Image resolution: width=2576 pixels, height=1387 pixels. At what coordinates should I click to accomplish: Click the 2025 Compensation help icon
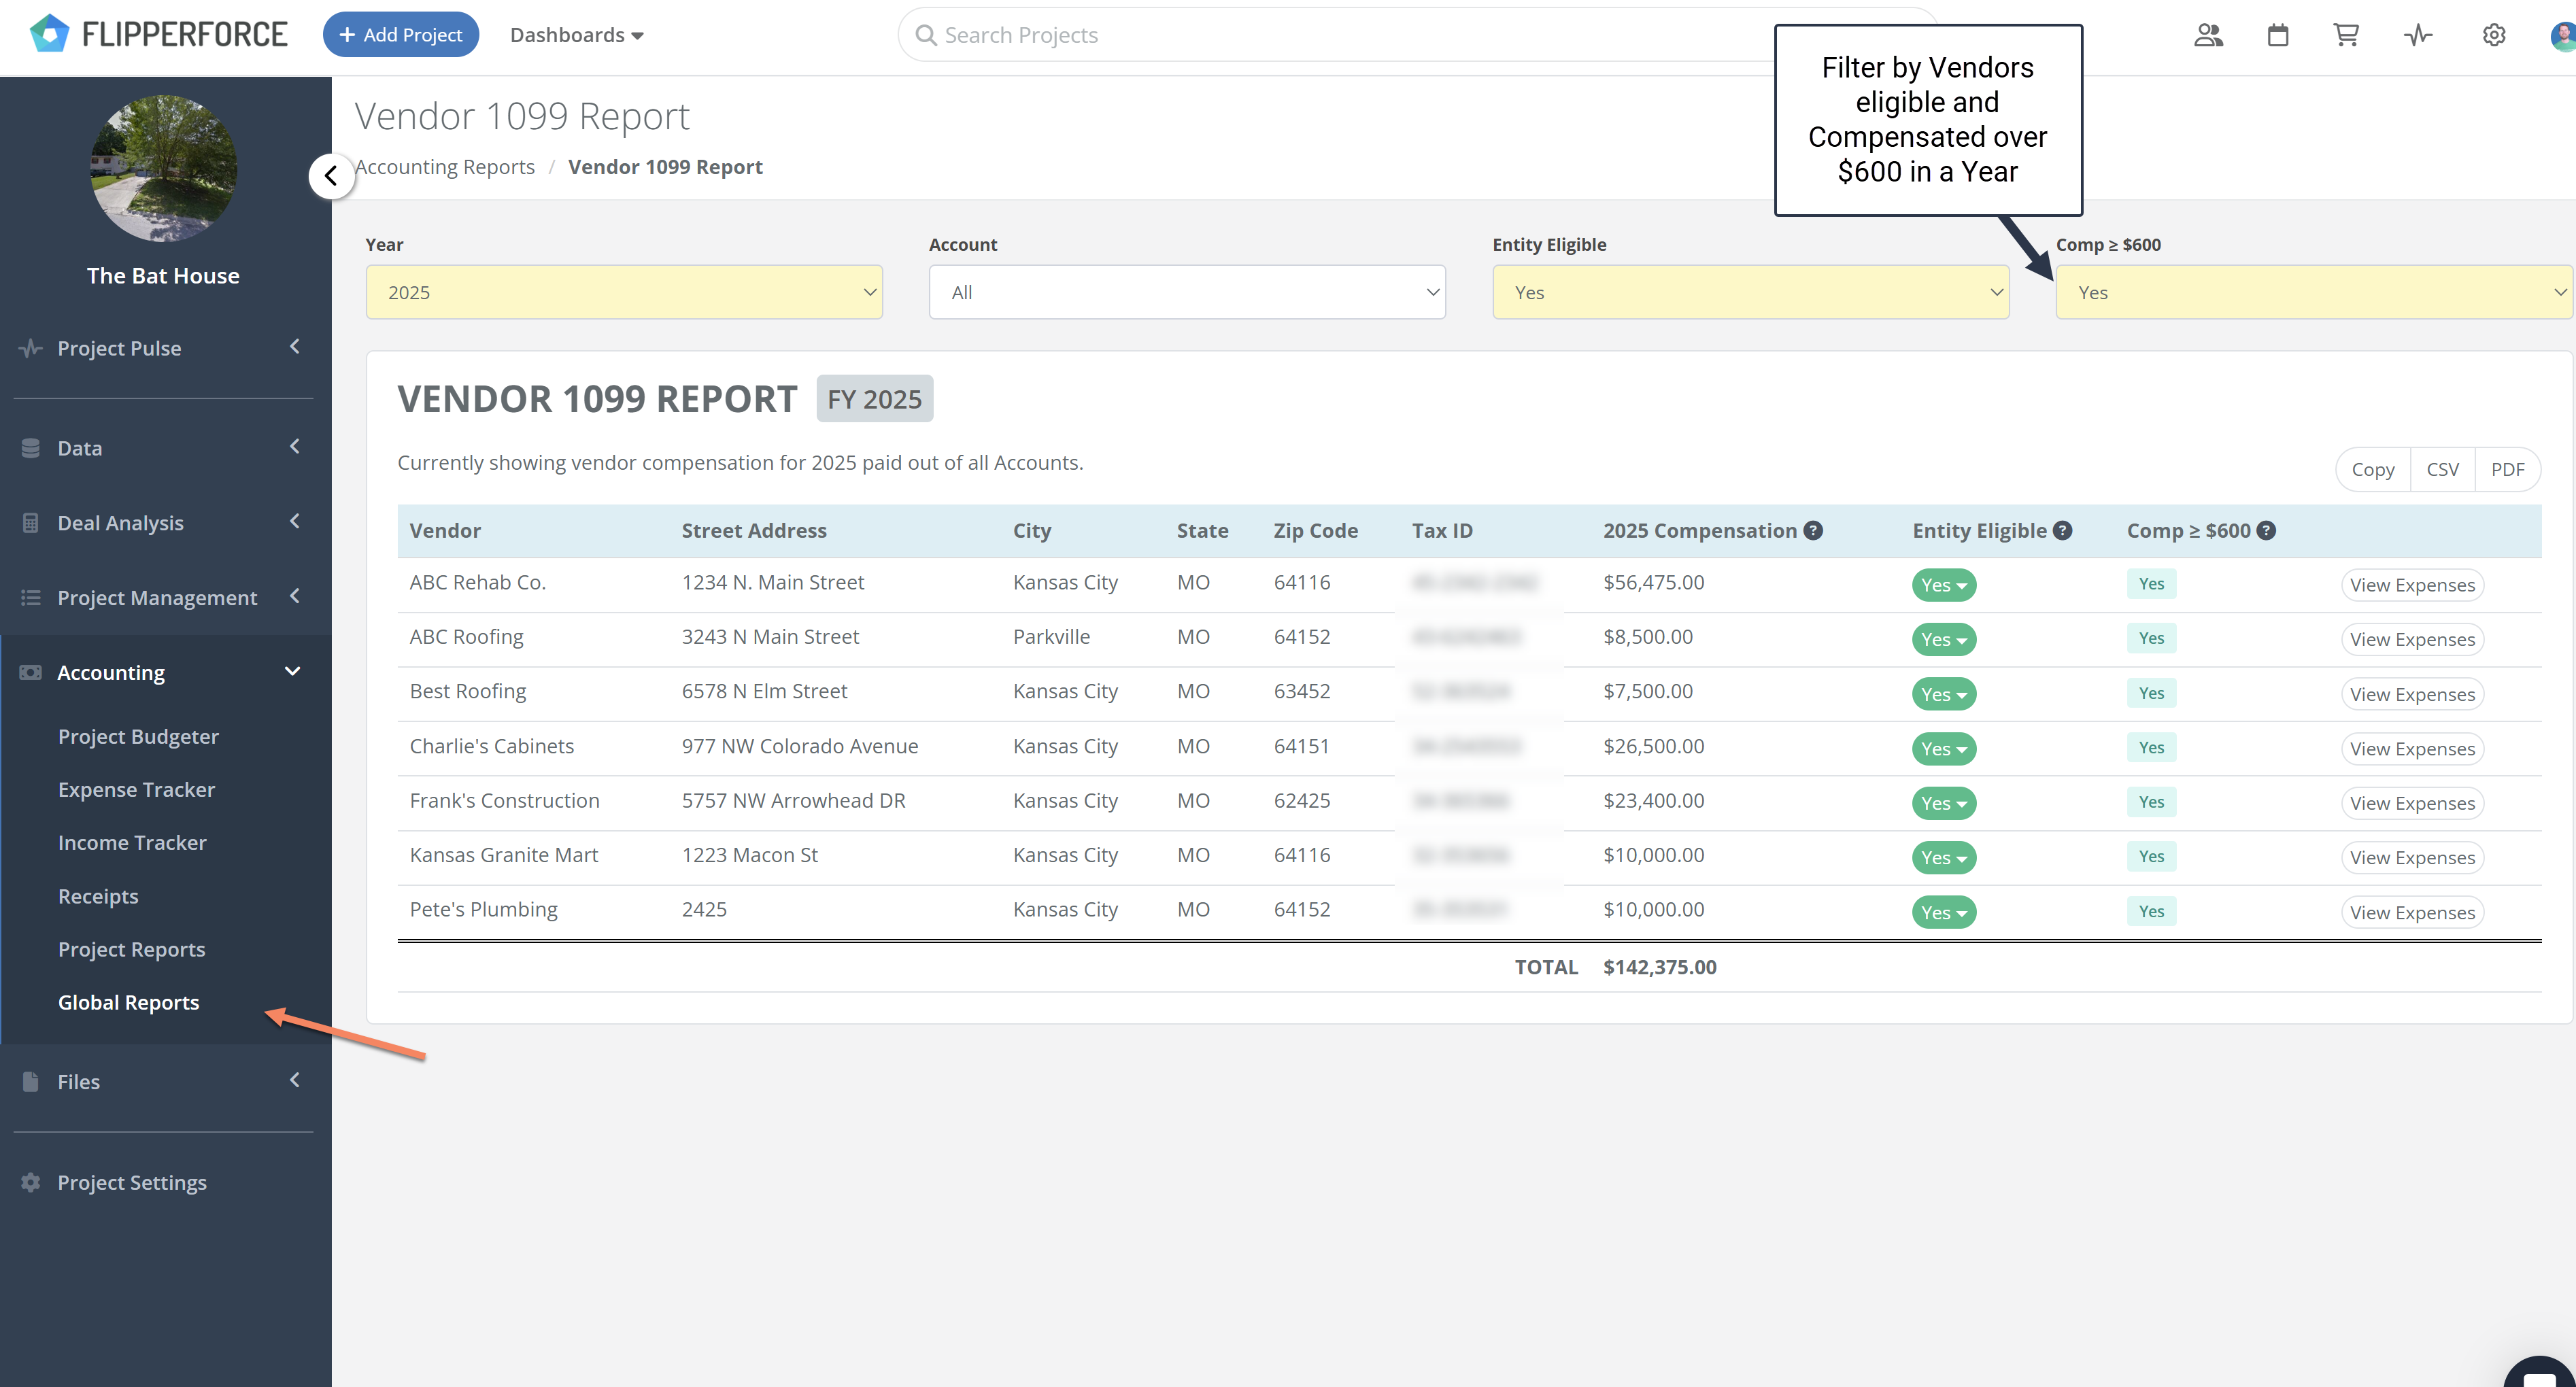pos(1813,531)
